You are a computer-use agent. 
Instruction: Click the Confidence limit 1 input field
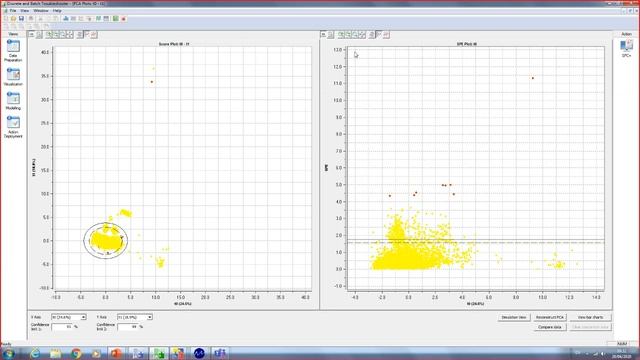[62, 327]
